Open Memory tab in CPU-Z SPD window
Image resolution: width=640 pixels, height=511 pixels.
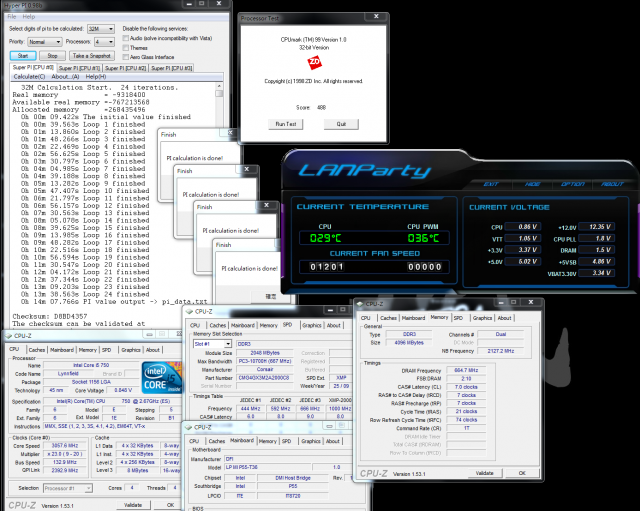pyautogui.click(x=269, y=325)
